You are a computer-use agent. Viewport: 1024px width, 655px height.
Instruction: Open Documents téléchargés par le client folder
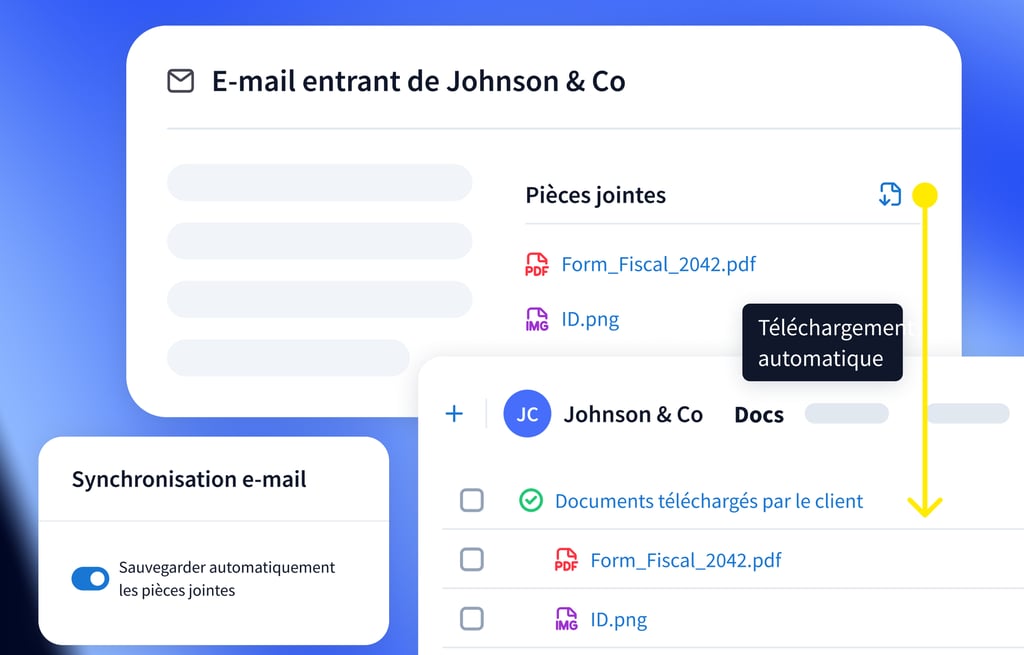(x=708, y=501)
